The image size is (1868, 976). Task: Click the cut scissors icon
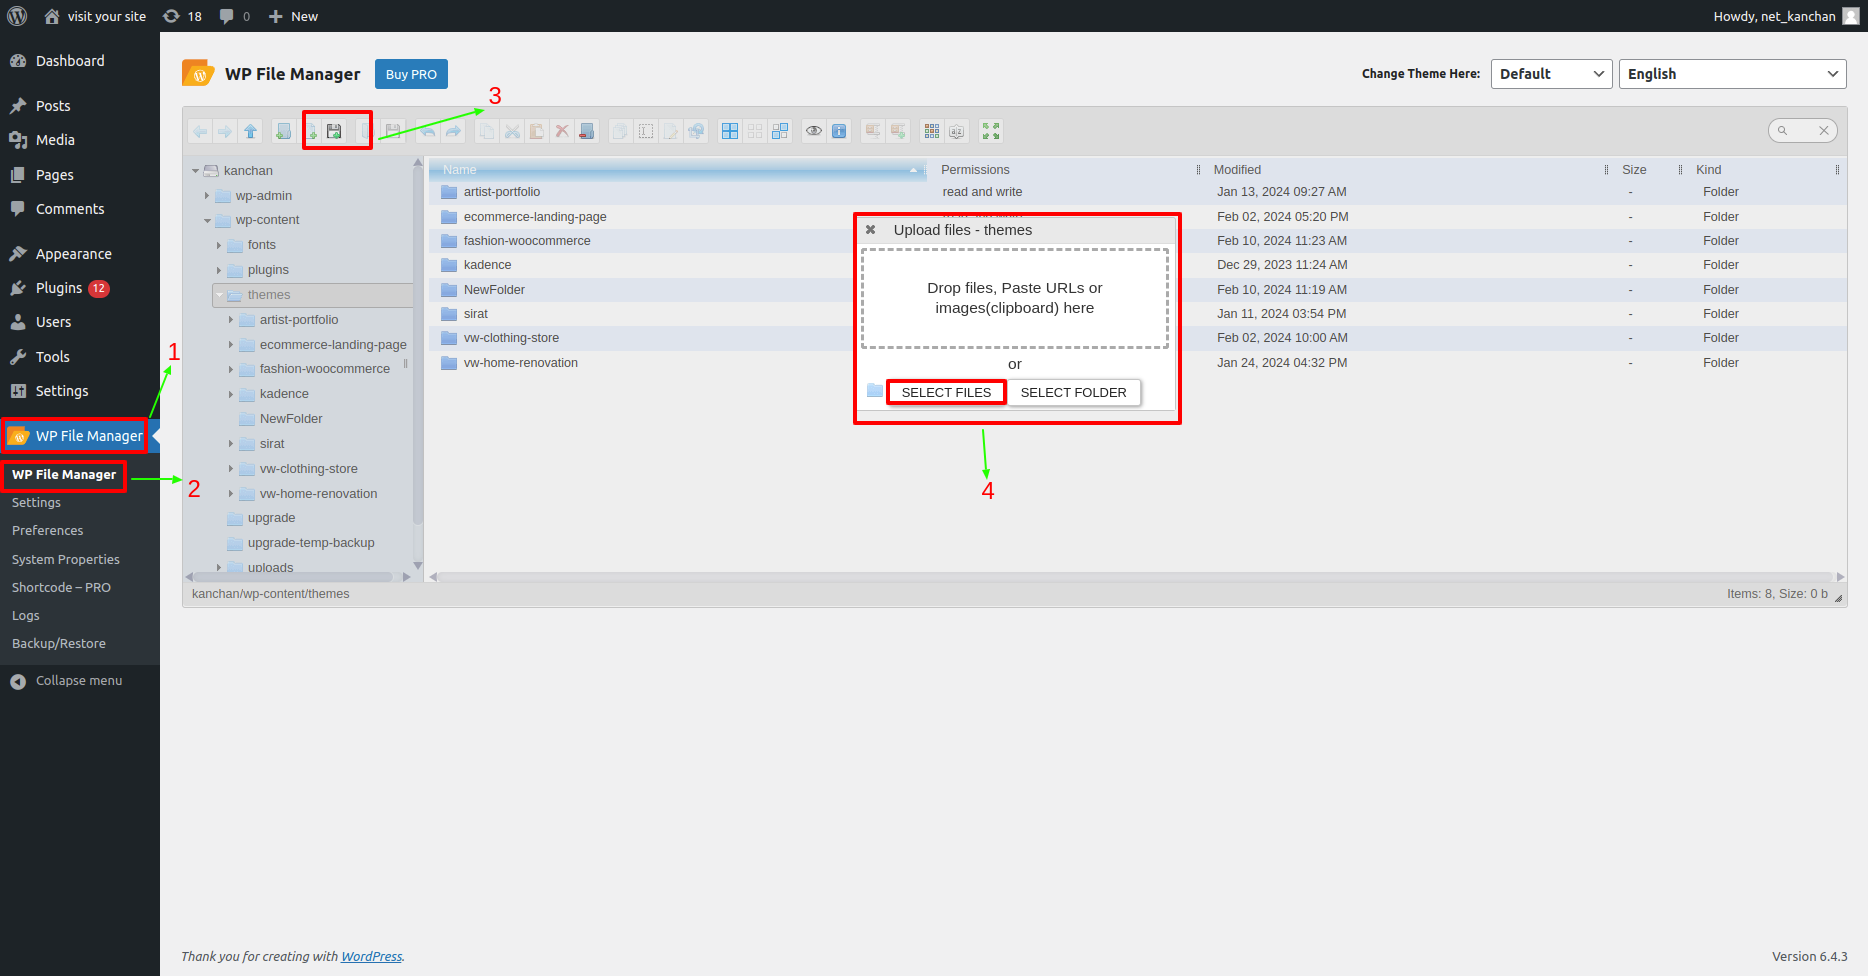click(x=512, y=131)
